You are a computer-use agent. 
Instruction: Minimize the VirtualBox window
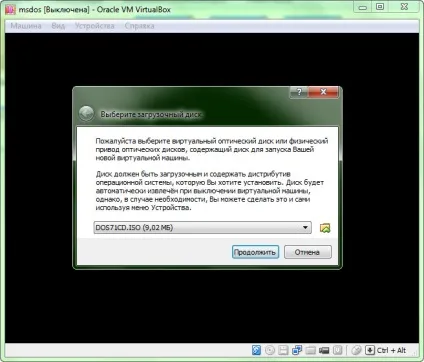coord(363,7)
